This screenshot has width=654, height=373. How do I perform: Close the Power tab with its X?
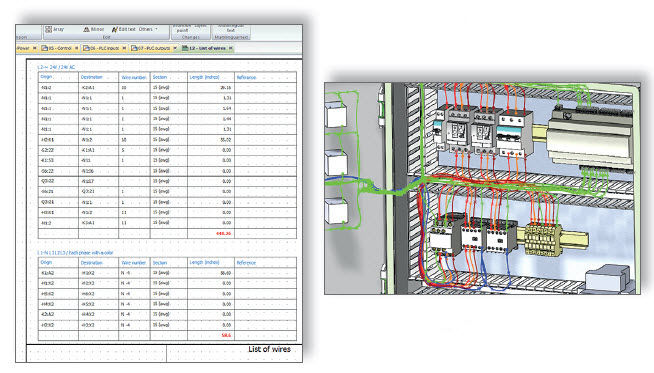(x=35, y=48)
